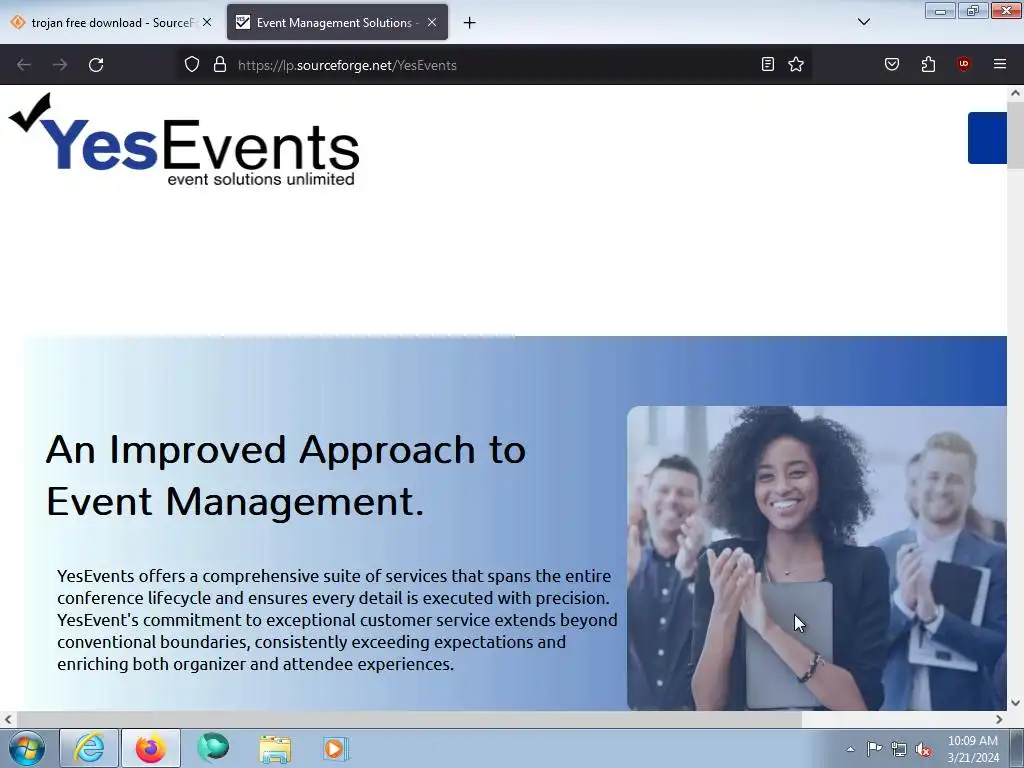Open the Windows Start menu

click(x=27, y=748)
